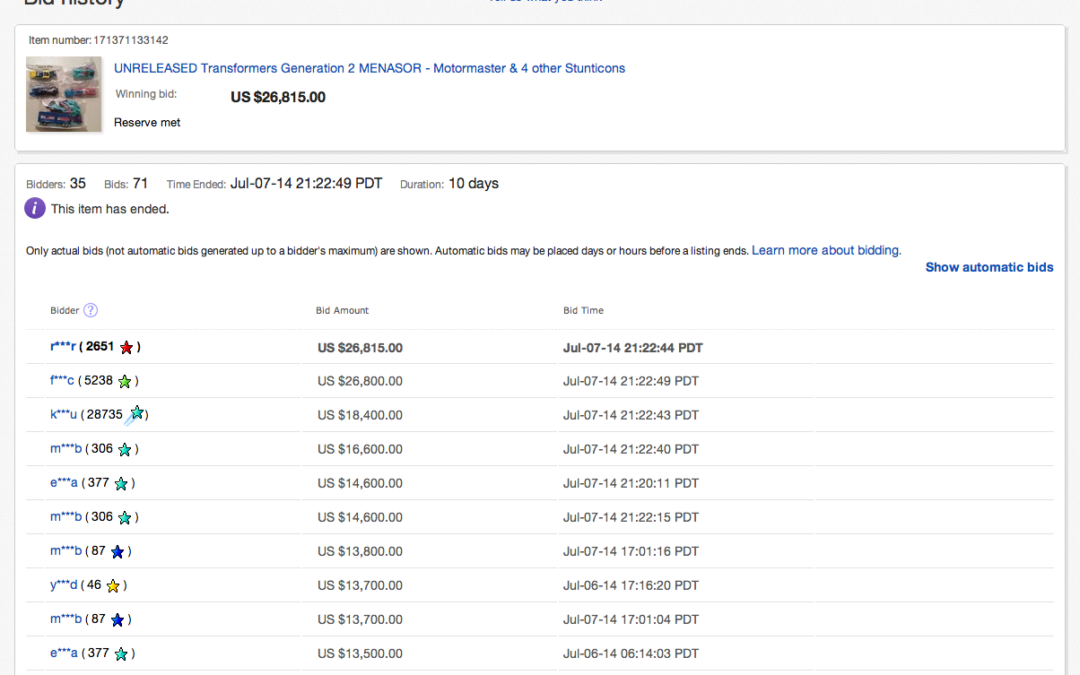This screenshot has width=1080, height=675.
Task: Open winning bidder r***r profile
Action: tap(63, 347)
